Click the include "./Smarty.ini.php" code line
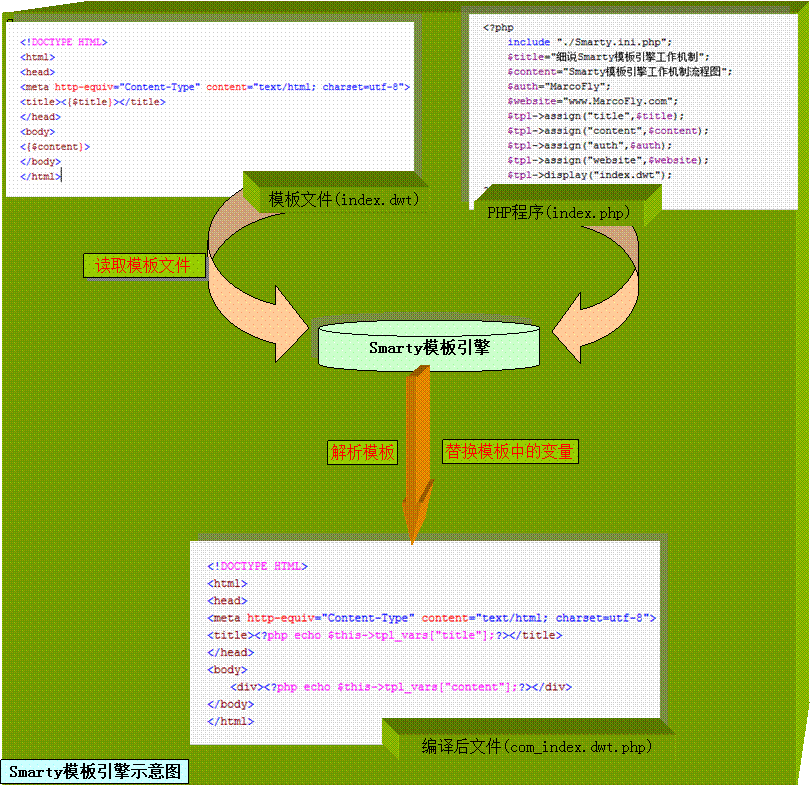Viewport: 810px width, 786px height. [x=588, y=42]
